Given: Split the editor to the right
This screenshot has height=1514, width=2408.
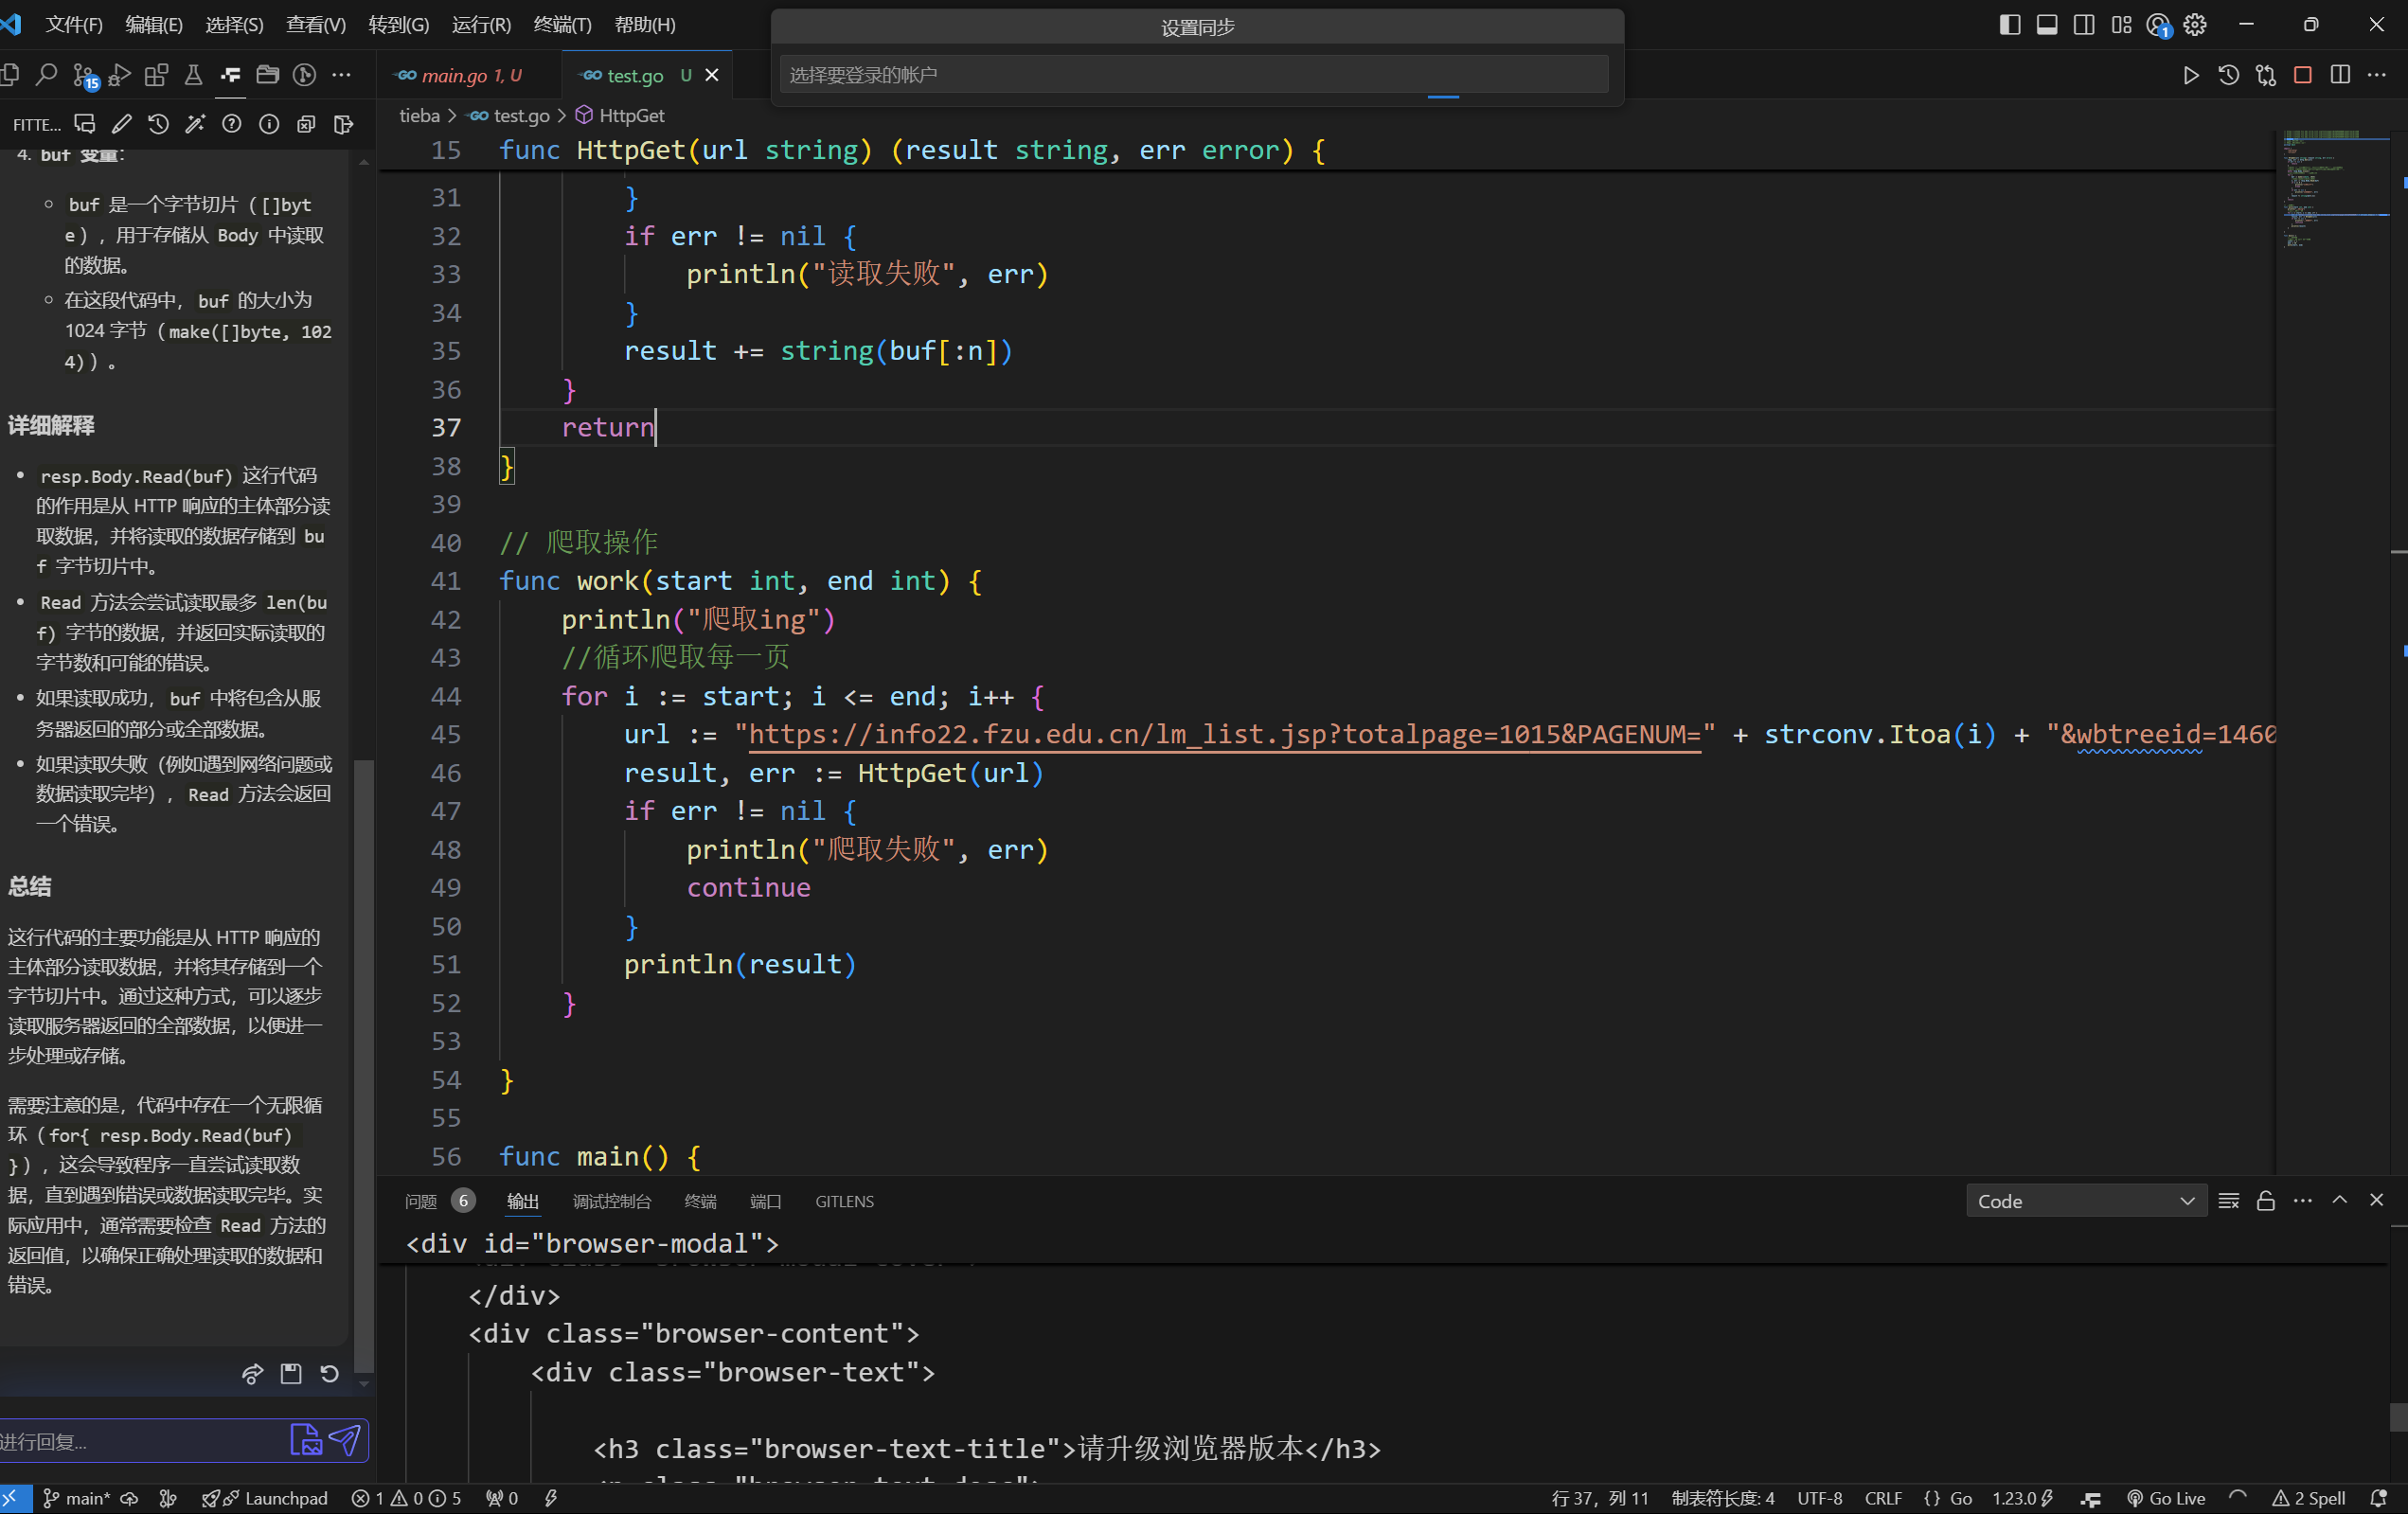Looking at the screenshot, I should (2340, 75).
